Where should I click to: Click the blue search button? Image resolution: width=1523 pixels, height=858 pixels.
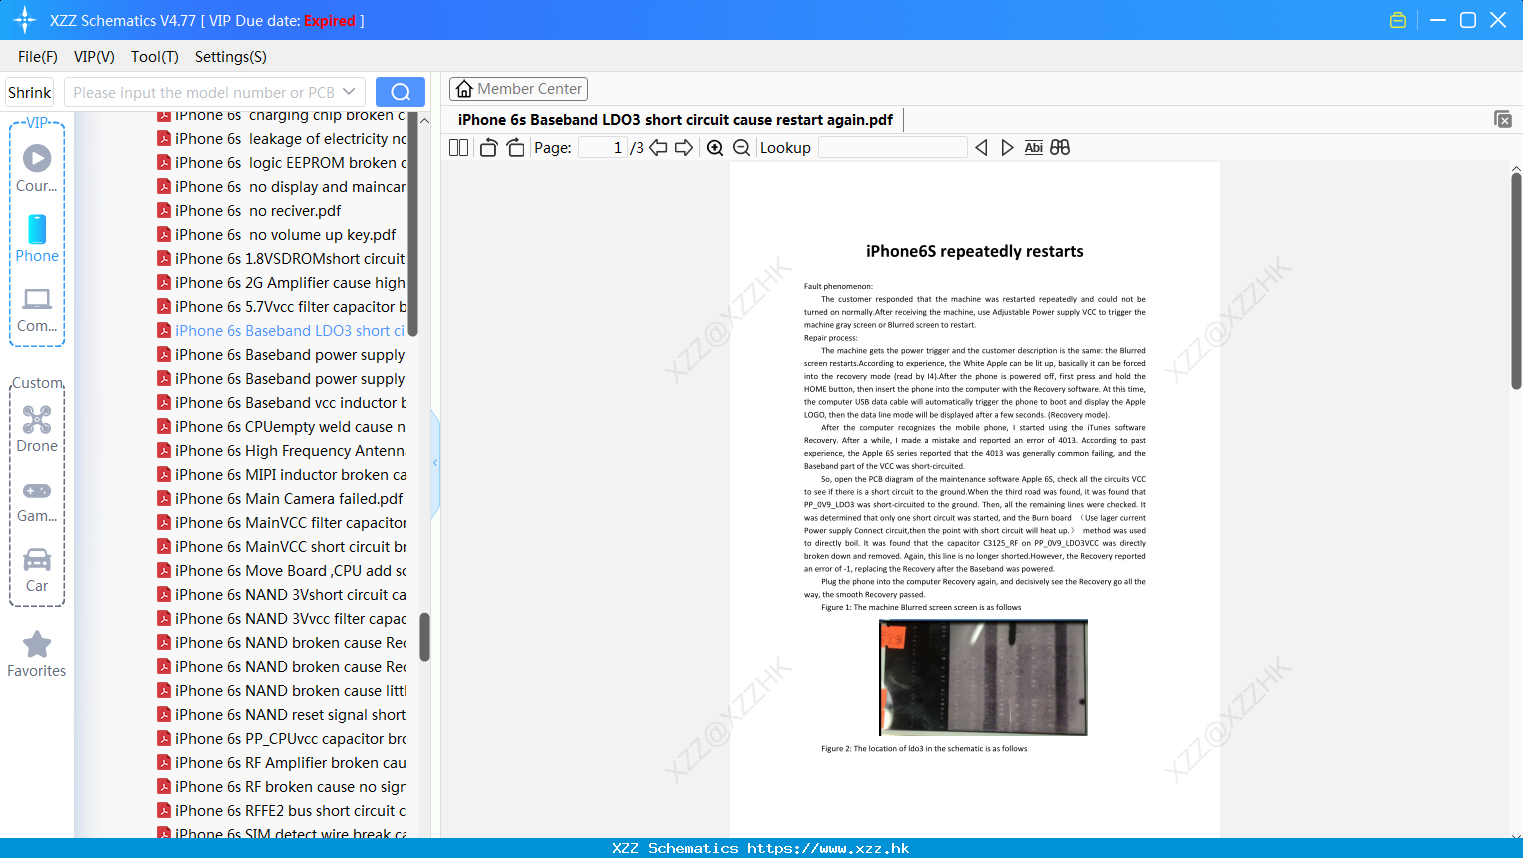pos(400,92)
